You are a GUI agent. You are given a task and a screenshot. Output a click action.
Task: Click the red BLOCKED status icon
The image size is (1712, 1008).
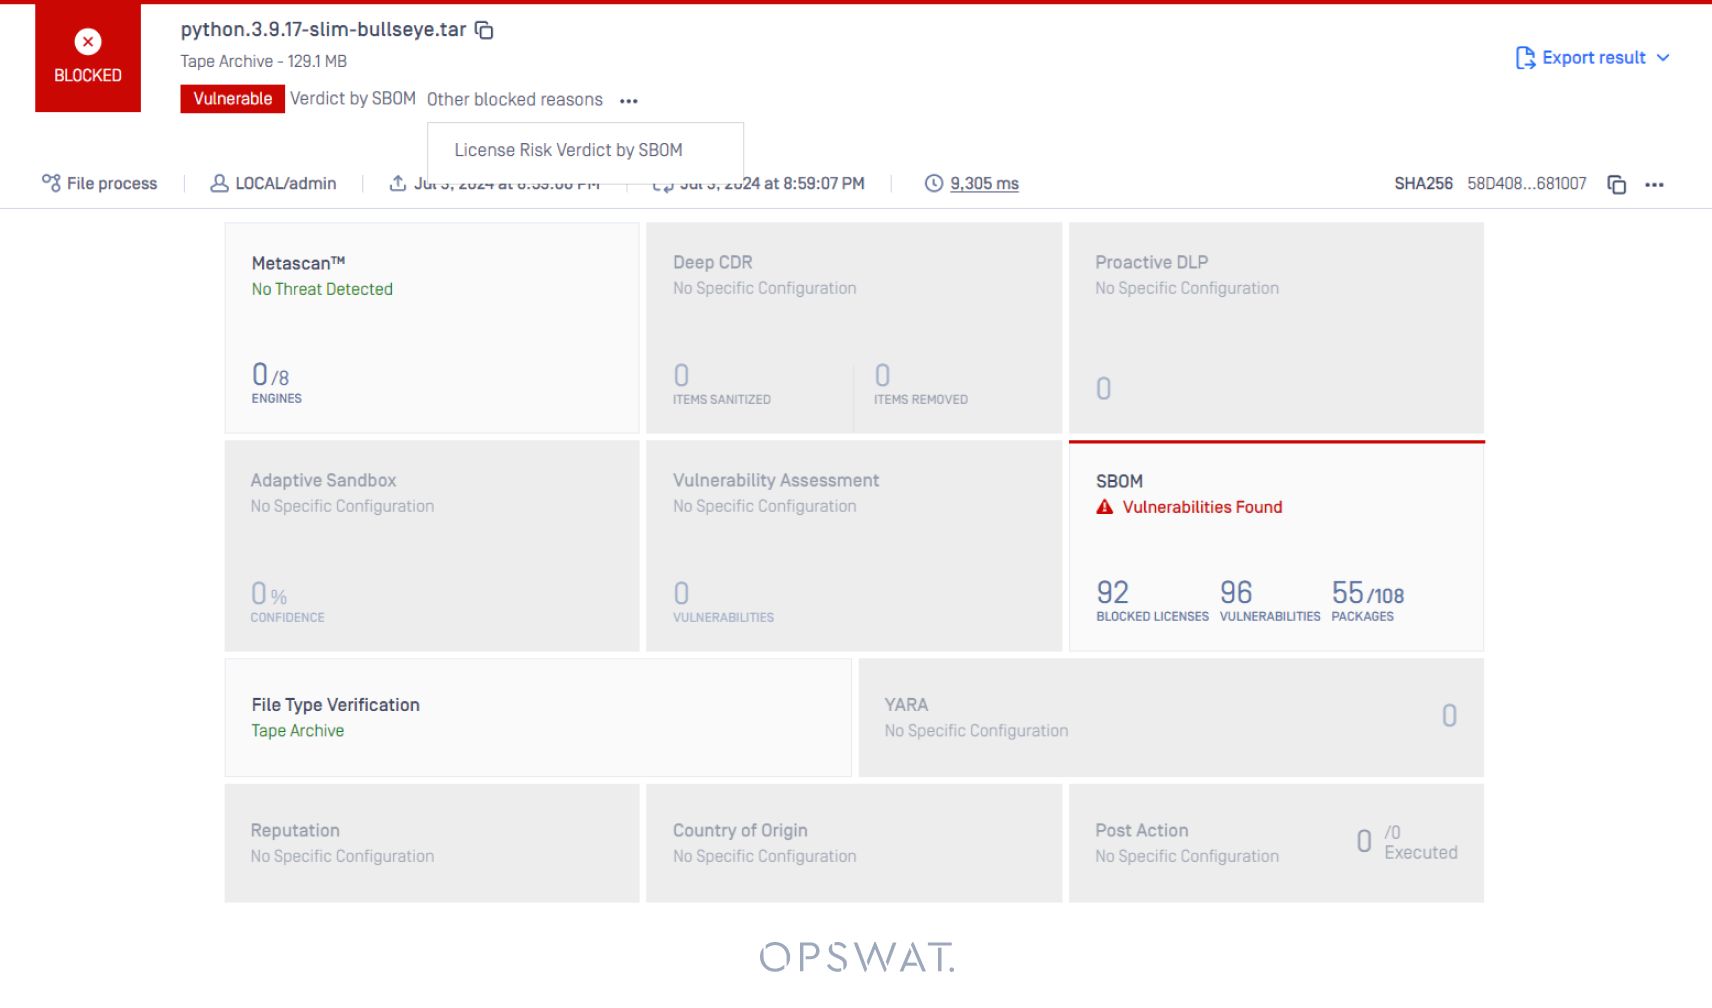click(x=88, y=42)
